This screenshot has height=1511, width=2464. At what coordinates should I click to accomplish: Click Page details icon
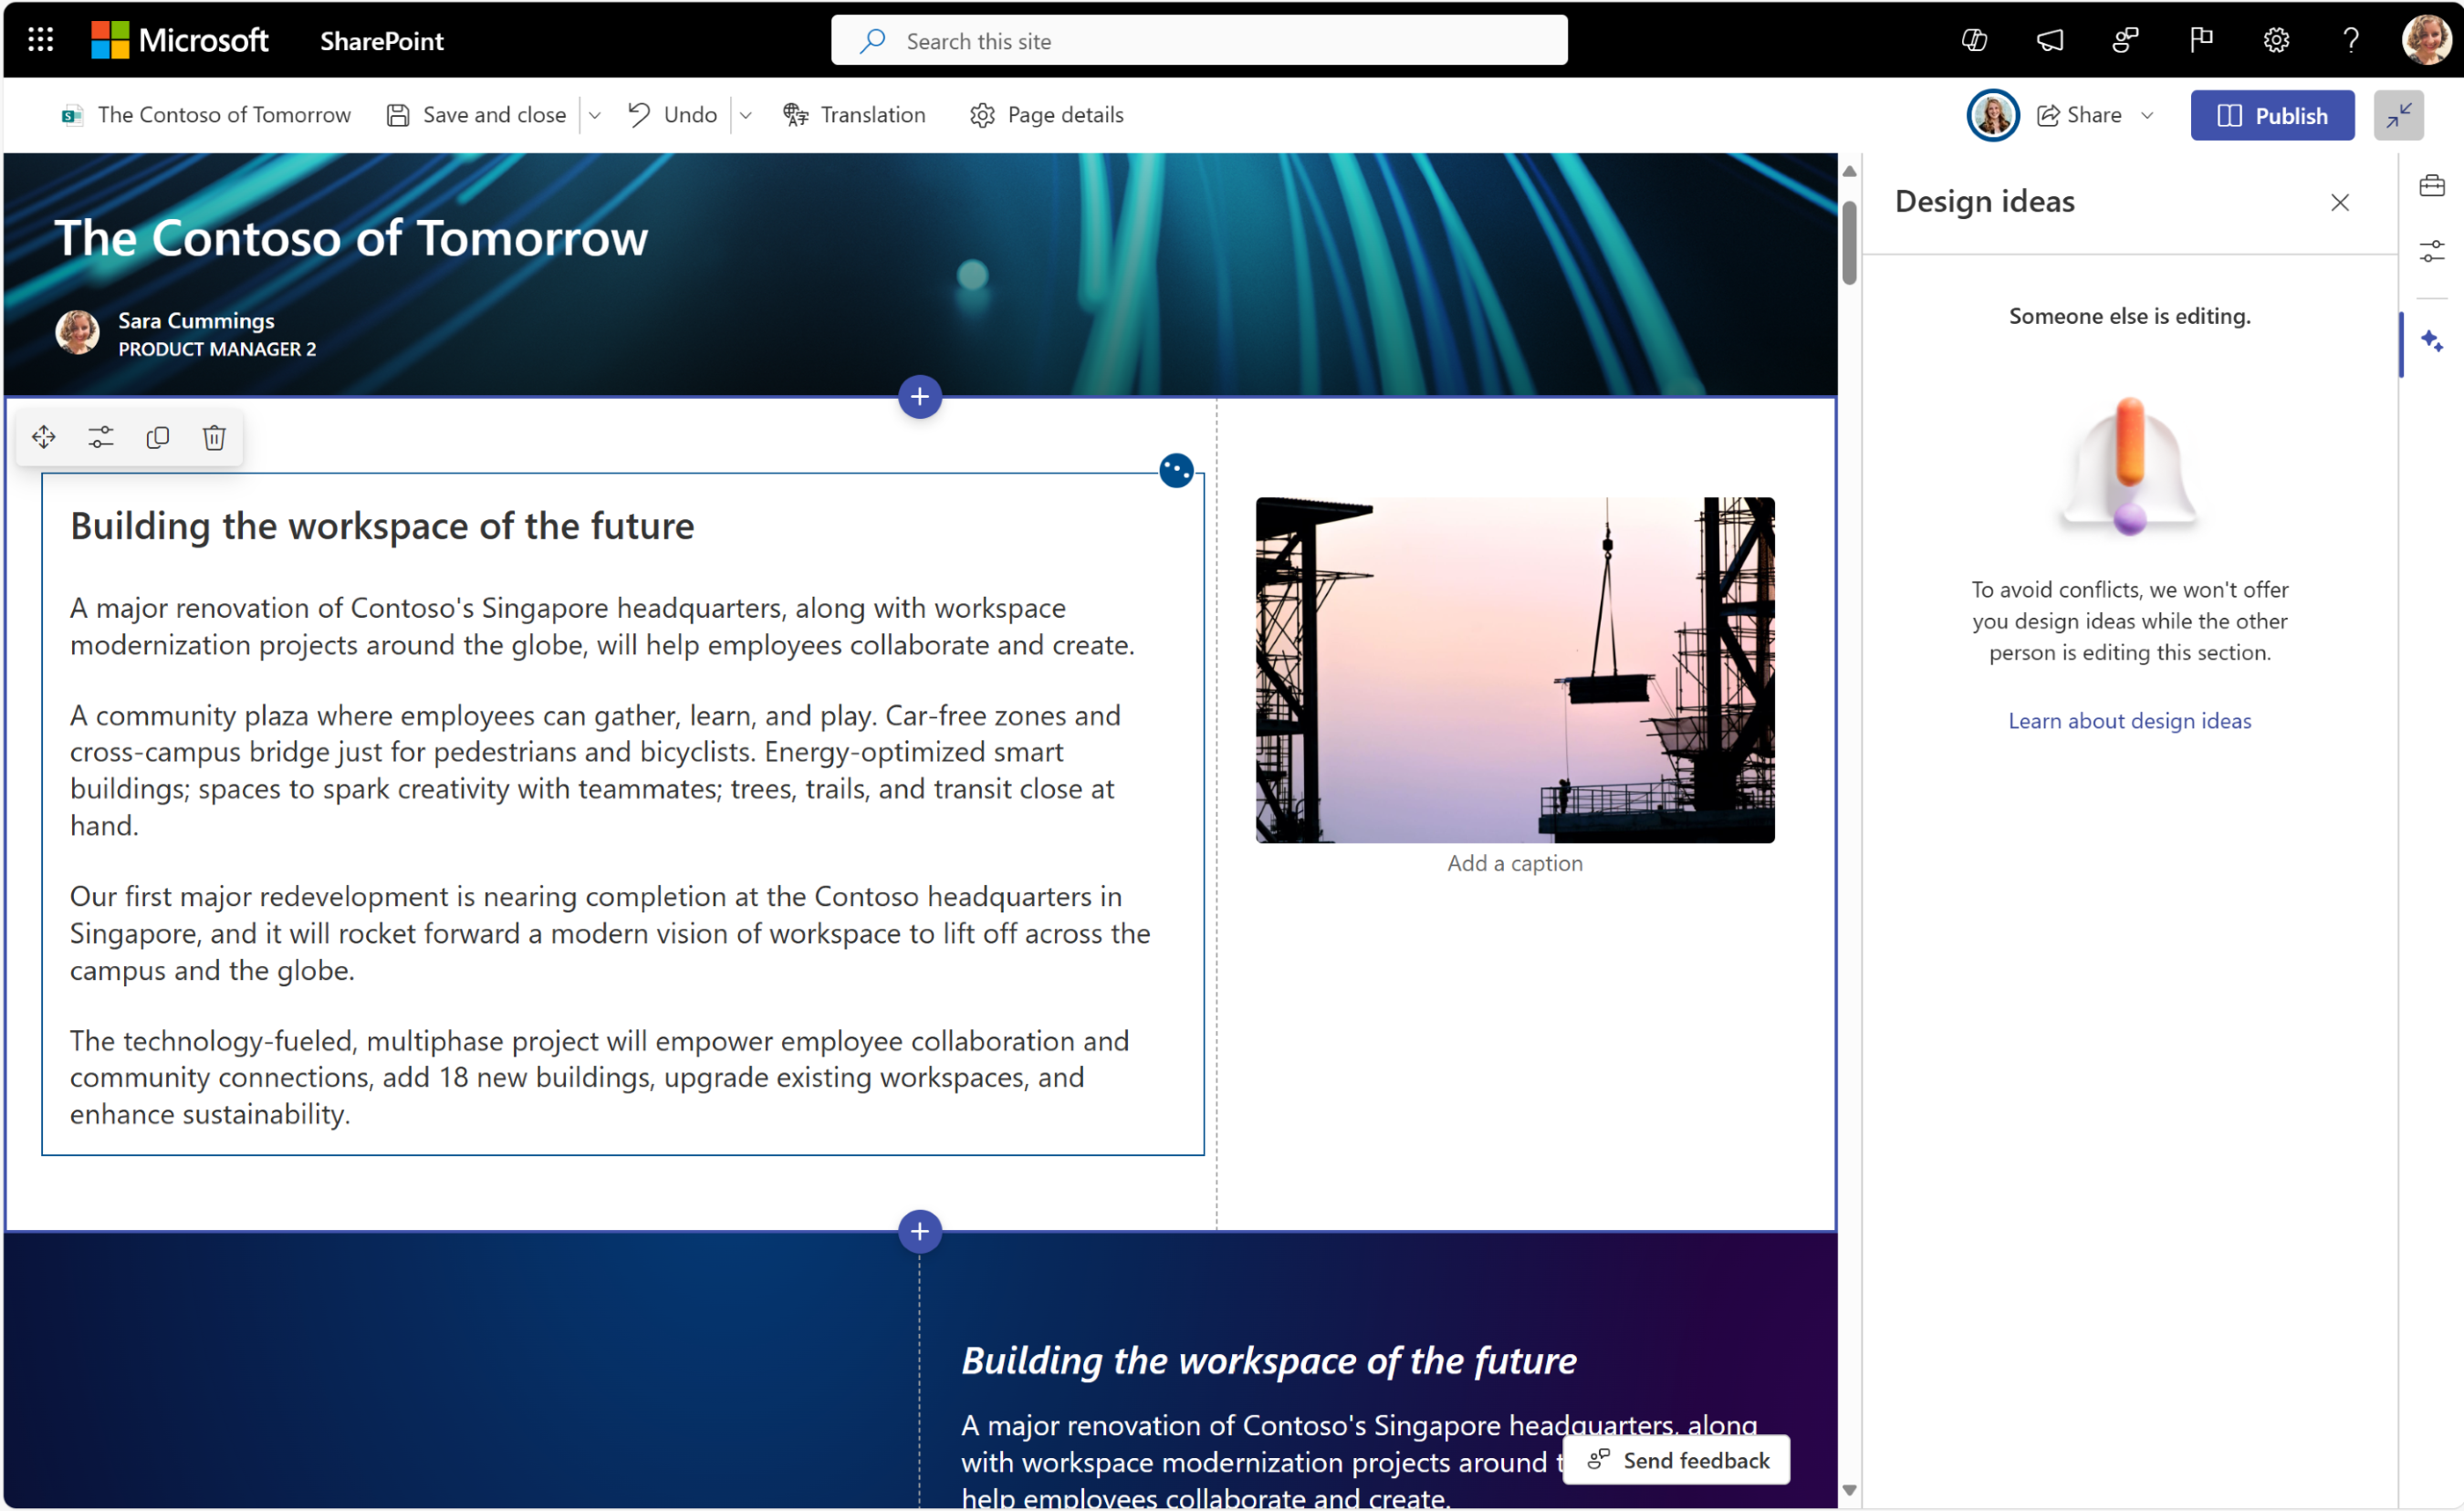tap(980, 114)
